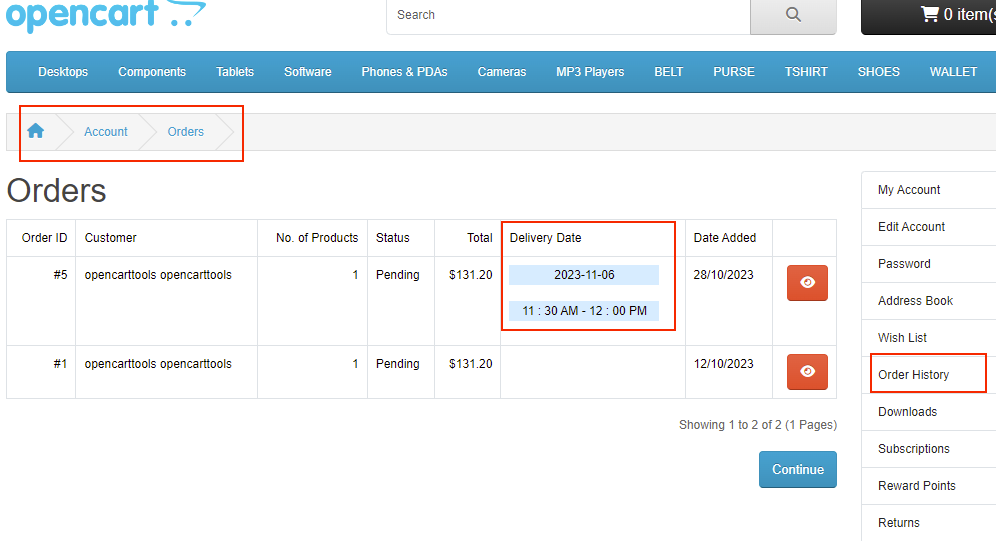Go to the Software category
The image size is (996, 541).
[307, 72]
